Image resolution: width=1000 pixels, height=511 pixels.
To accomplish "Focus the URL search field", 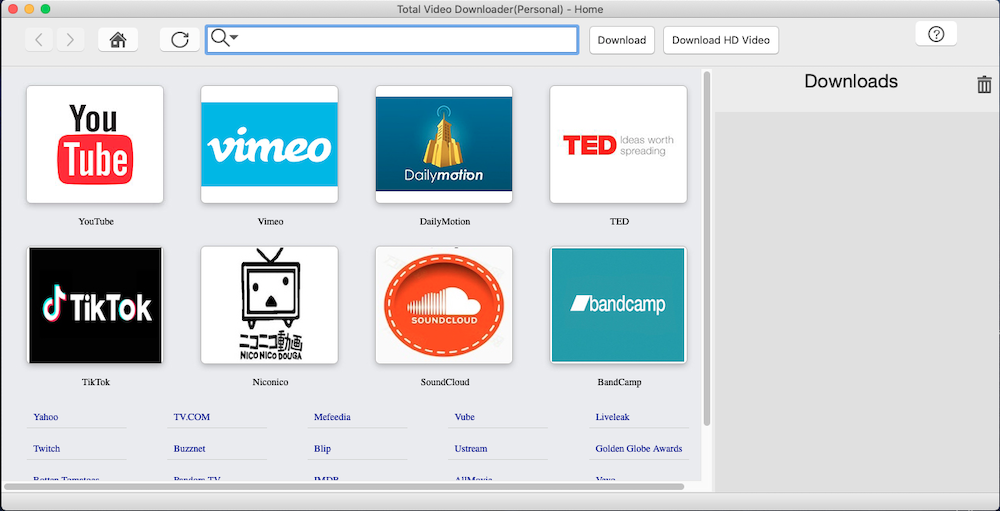I will click(x=392, y=40).
